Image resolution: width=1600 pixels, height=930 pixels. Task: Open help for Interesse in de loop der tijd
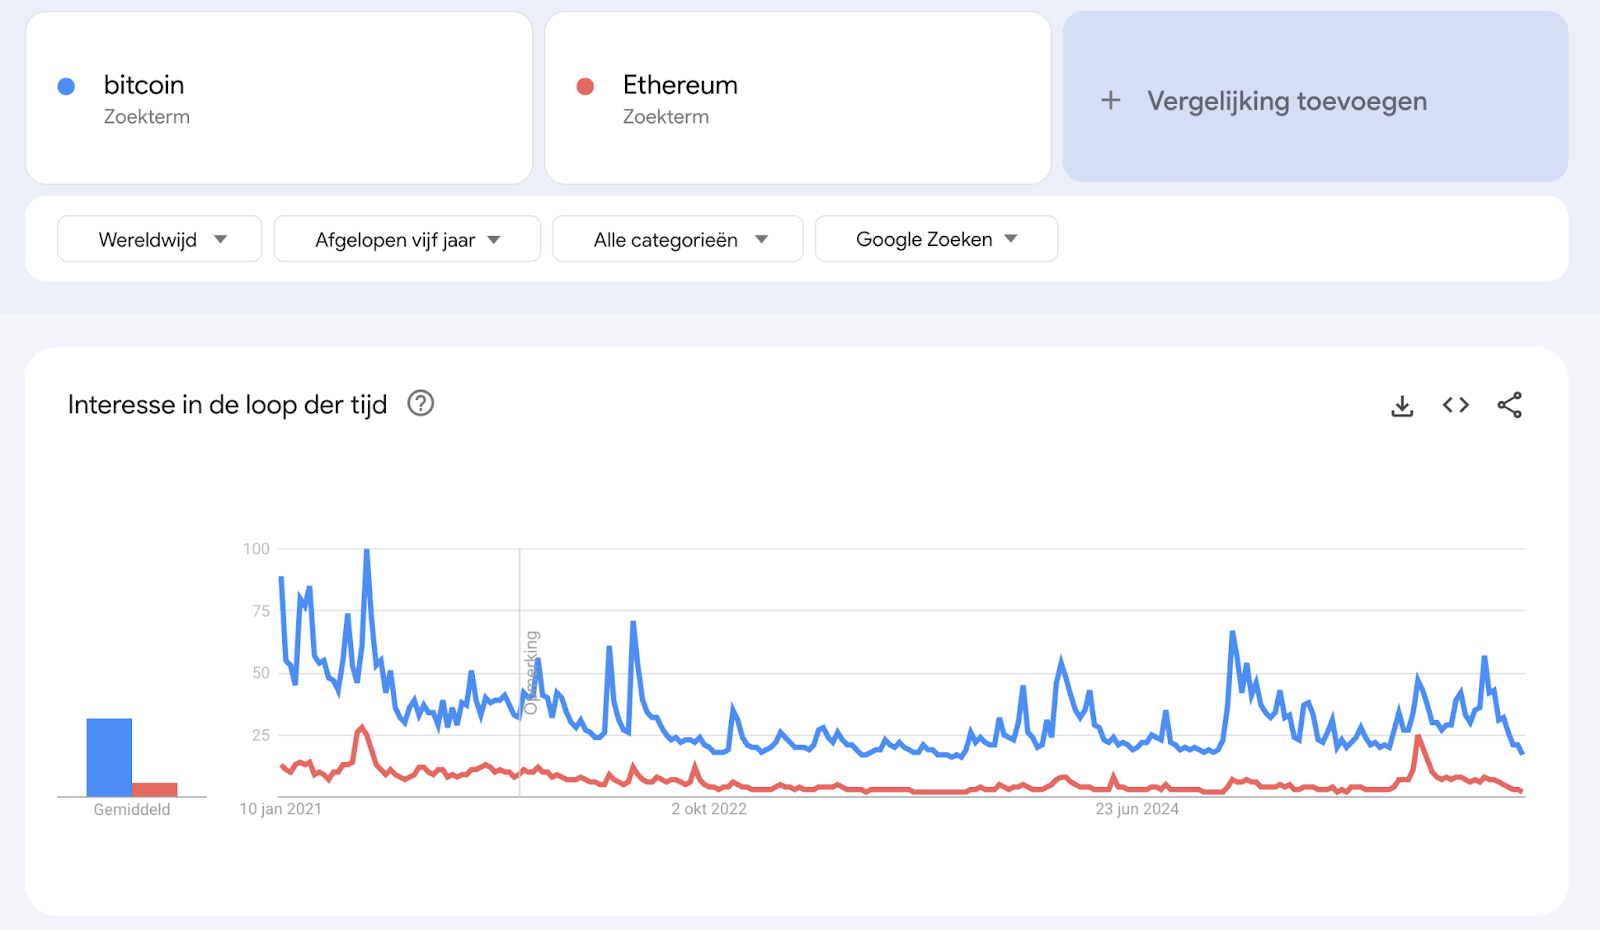421,403
